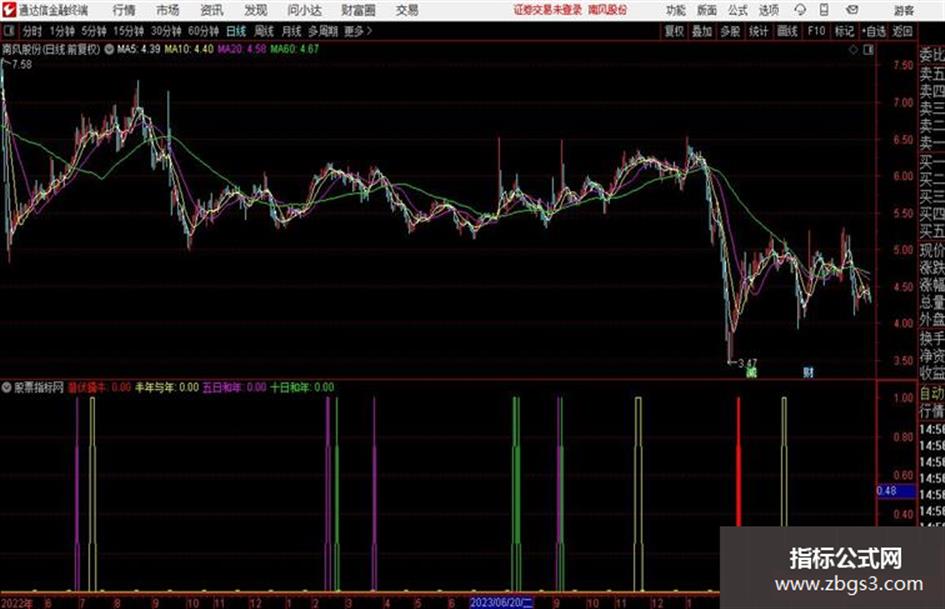945x609 pixels.
Task: Click the 3.47 low price marker
Action: tap(747, 363)
